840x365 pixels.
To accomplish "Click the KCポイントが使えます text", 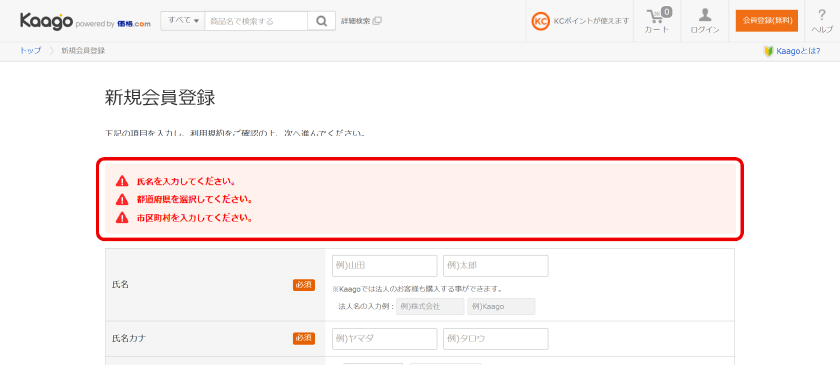I will pyautogui.click(x=591, y=21).
